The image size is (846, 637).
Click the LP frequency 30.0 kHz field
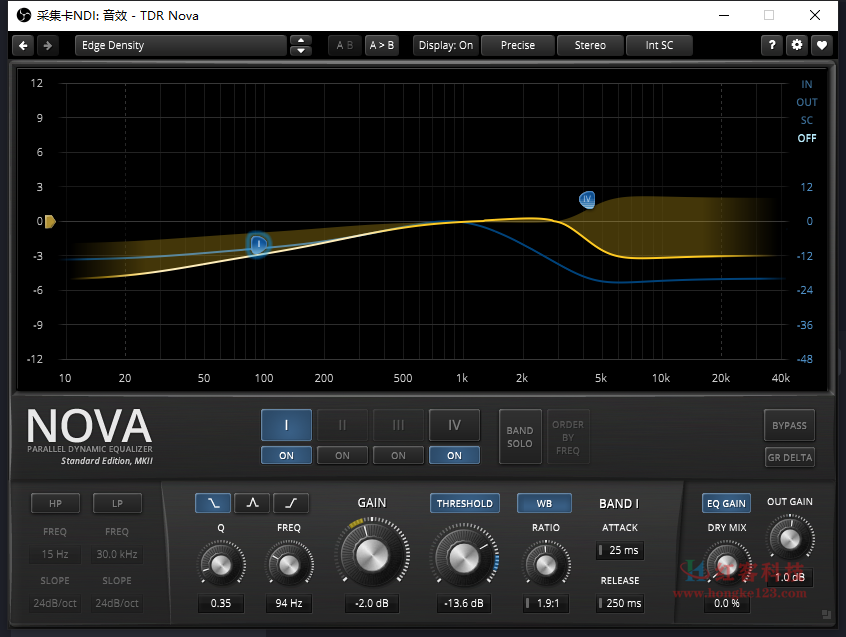click(x=117, y=554)
